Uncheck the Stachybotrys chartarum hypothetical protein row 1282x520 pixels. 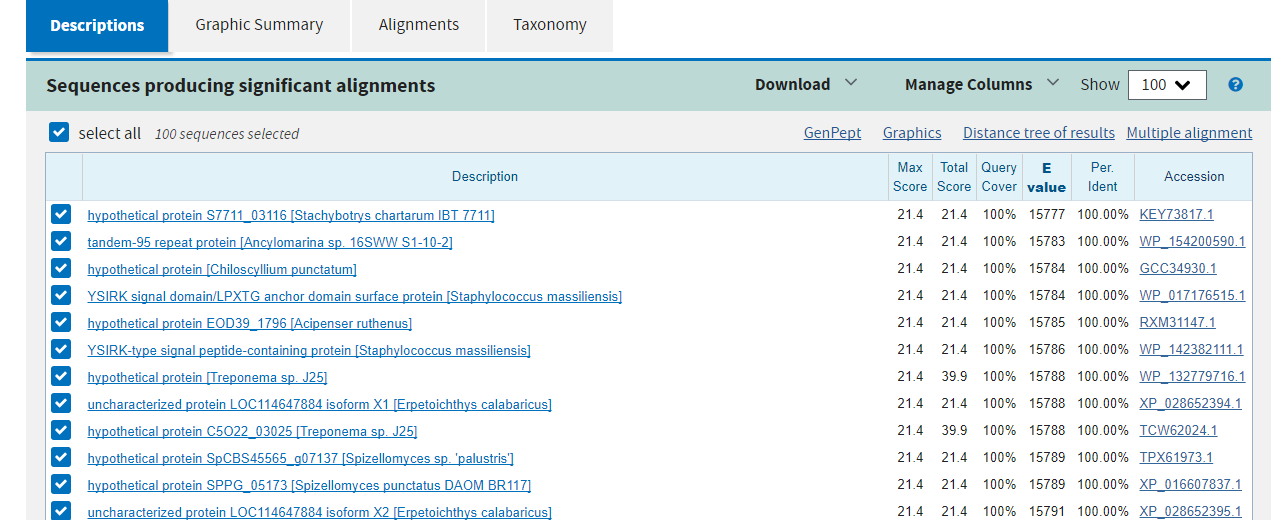pos(61,214)
